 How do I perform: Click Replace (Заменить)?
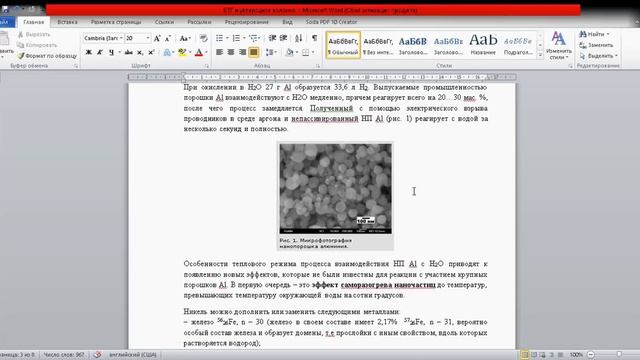596,45
